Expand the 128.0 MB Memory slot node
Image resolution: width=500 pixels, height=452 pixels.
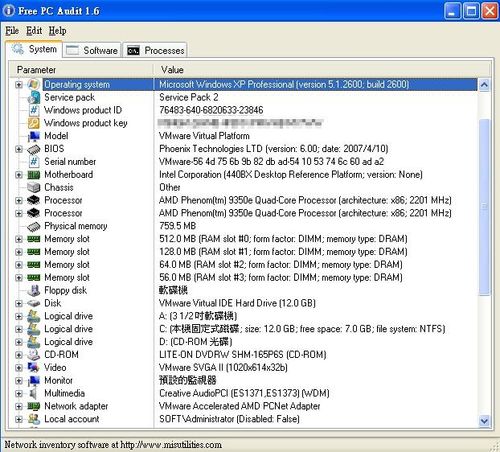pyautogui.click(x=19, y=252)
